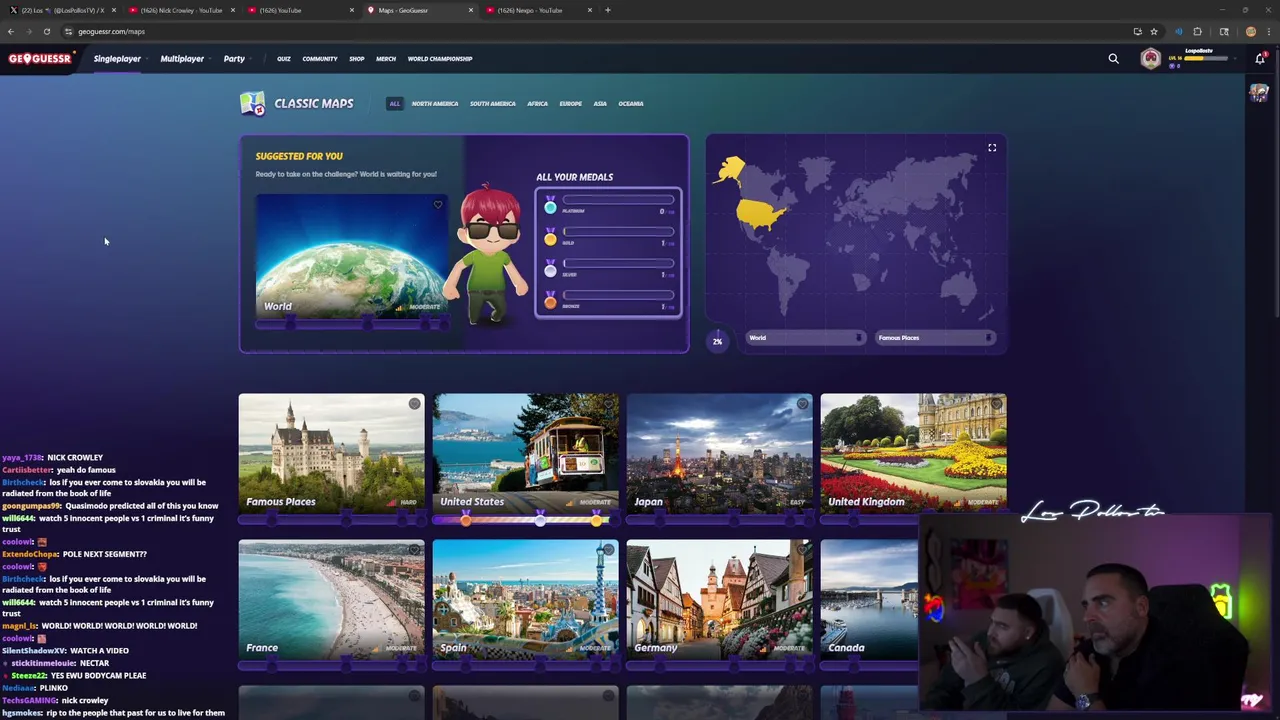This screenshot has height=720, width=1280.
Task: Open the Famous Places map card
Action: [x=331, y=453]
